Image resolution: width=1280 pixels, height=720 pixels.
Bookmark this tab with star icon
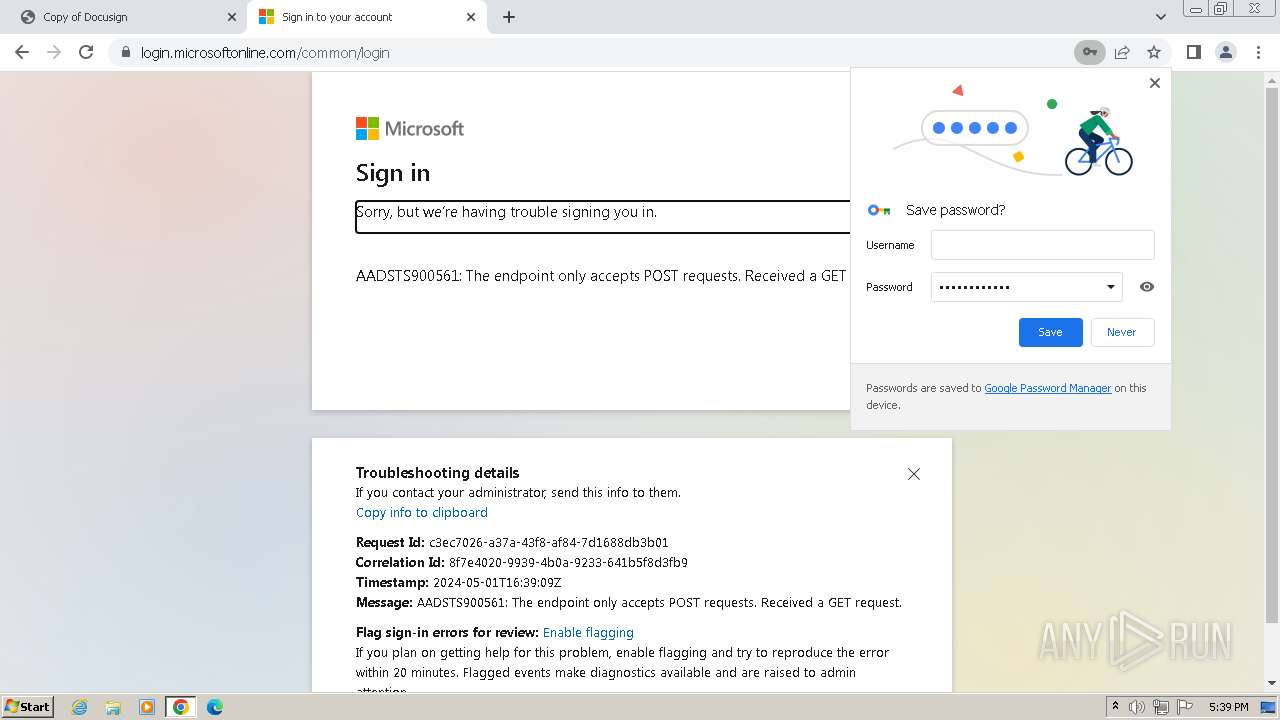[1154, 52]
